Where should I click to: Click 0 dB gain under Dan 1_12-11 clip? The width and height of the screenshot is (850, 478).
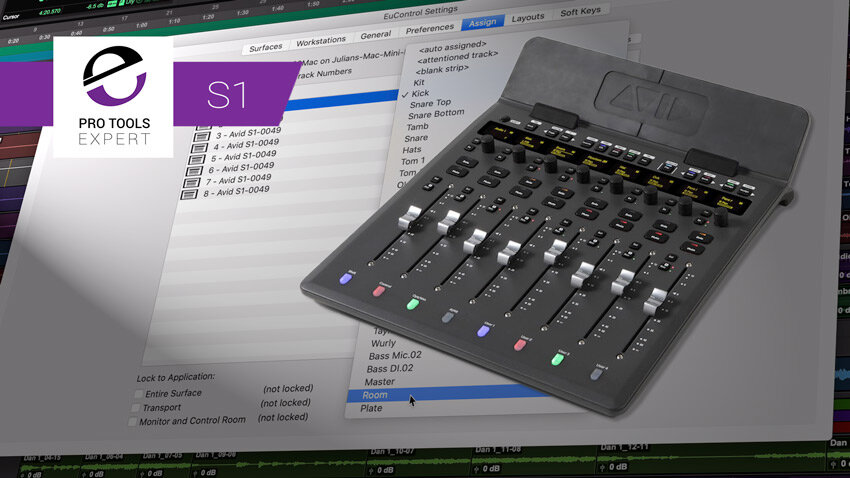(x=617, y=467)
